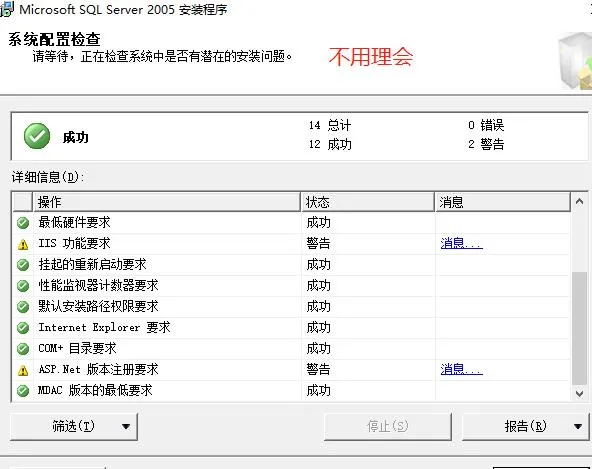Select the 挂起的重新启动要求 row text
This screenshot has height=469, width=592.
pyautogui.click(x=92, y=264)
